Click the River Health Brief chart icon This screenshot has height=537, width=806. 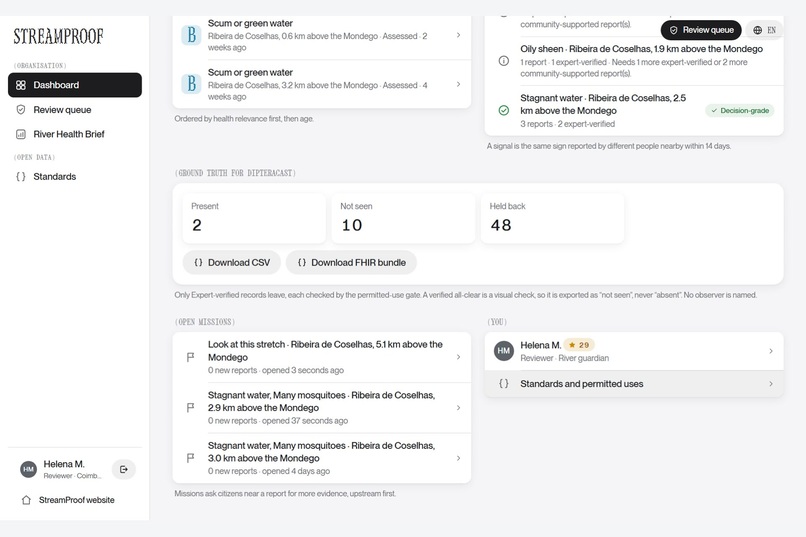pos(21,134)
